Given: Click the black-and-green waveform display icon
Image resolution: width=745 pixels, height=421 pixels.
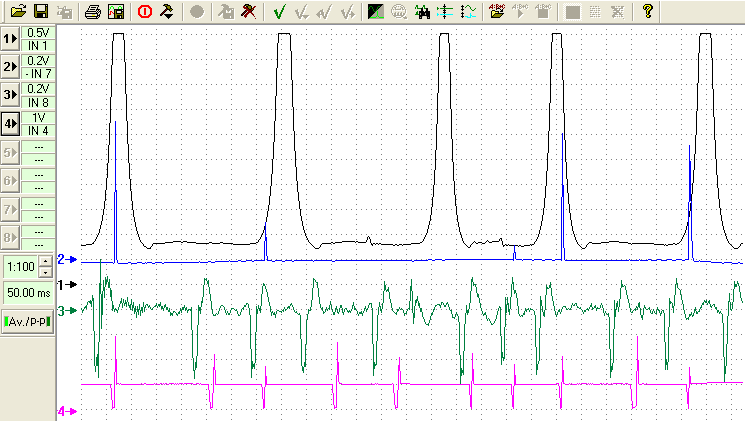Looking at the screenshot, I should [x=376, y=11].
